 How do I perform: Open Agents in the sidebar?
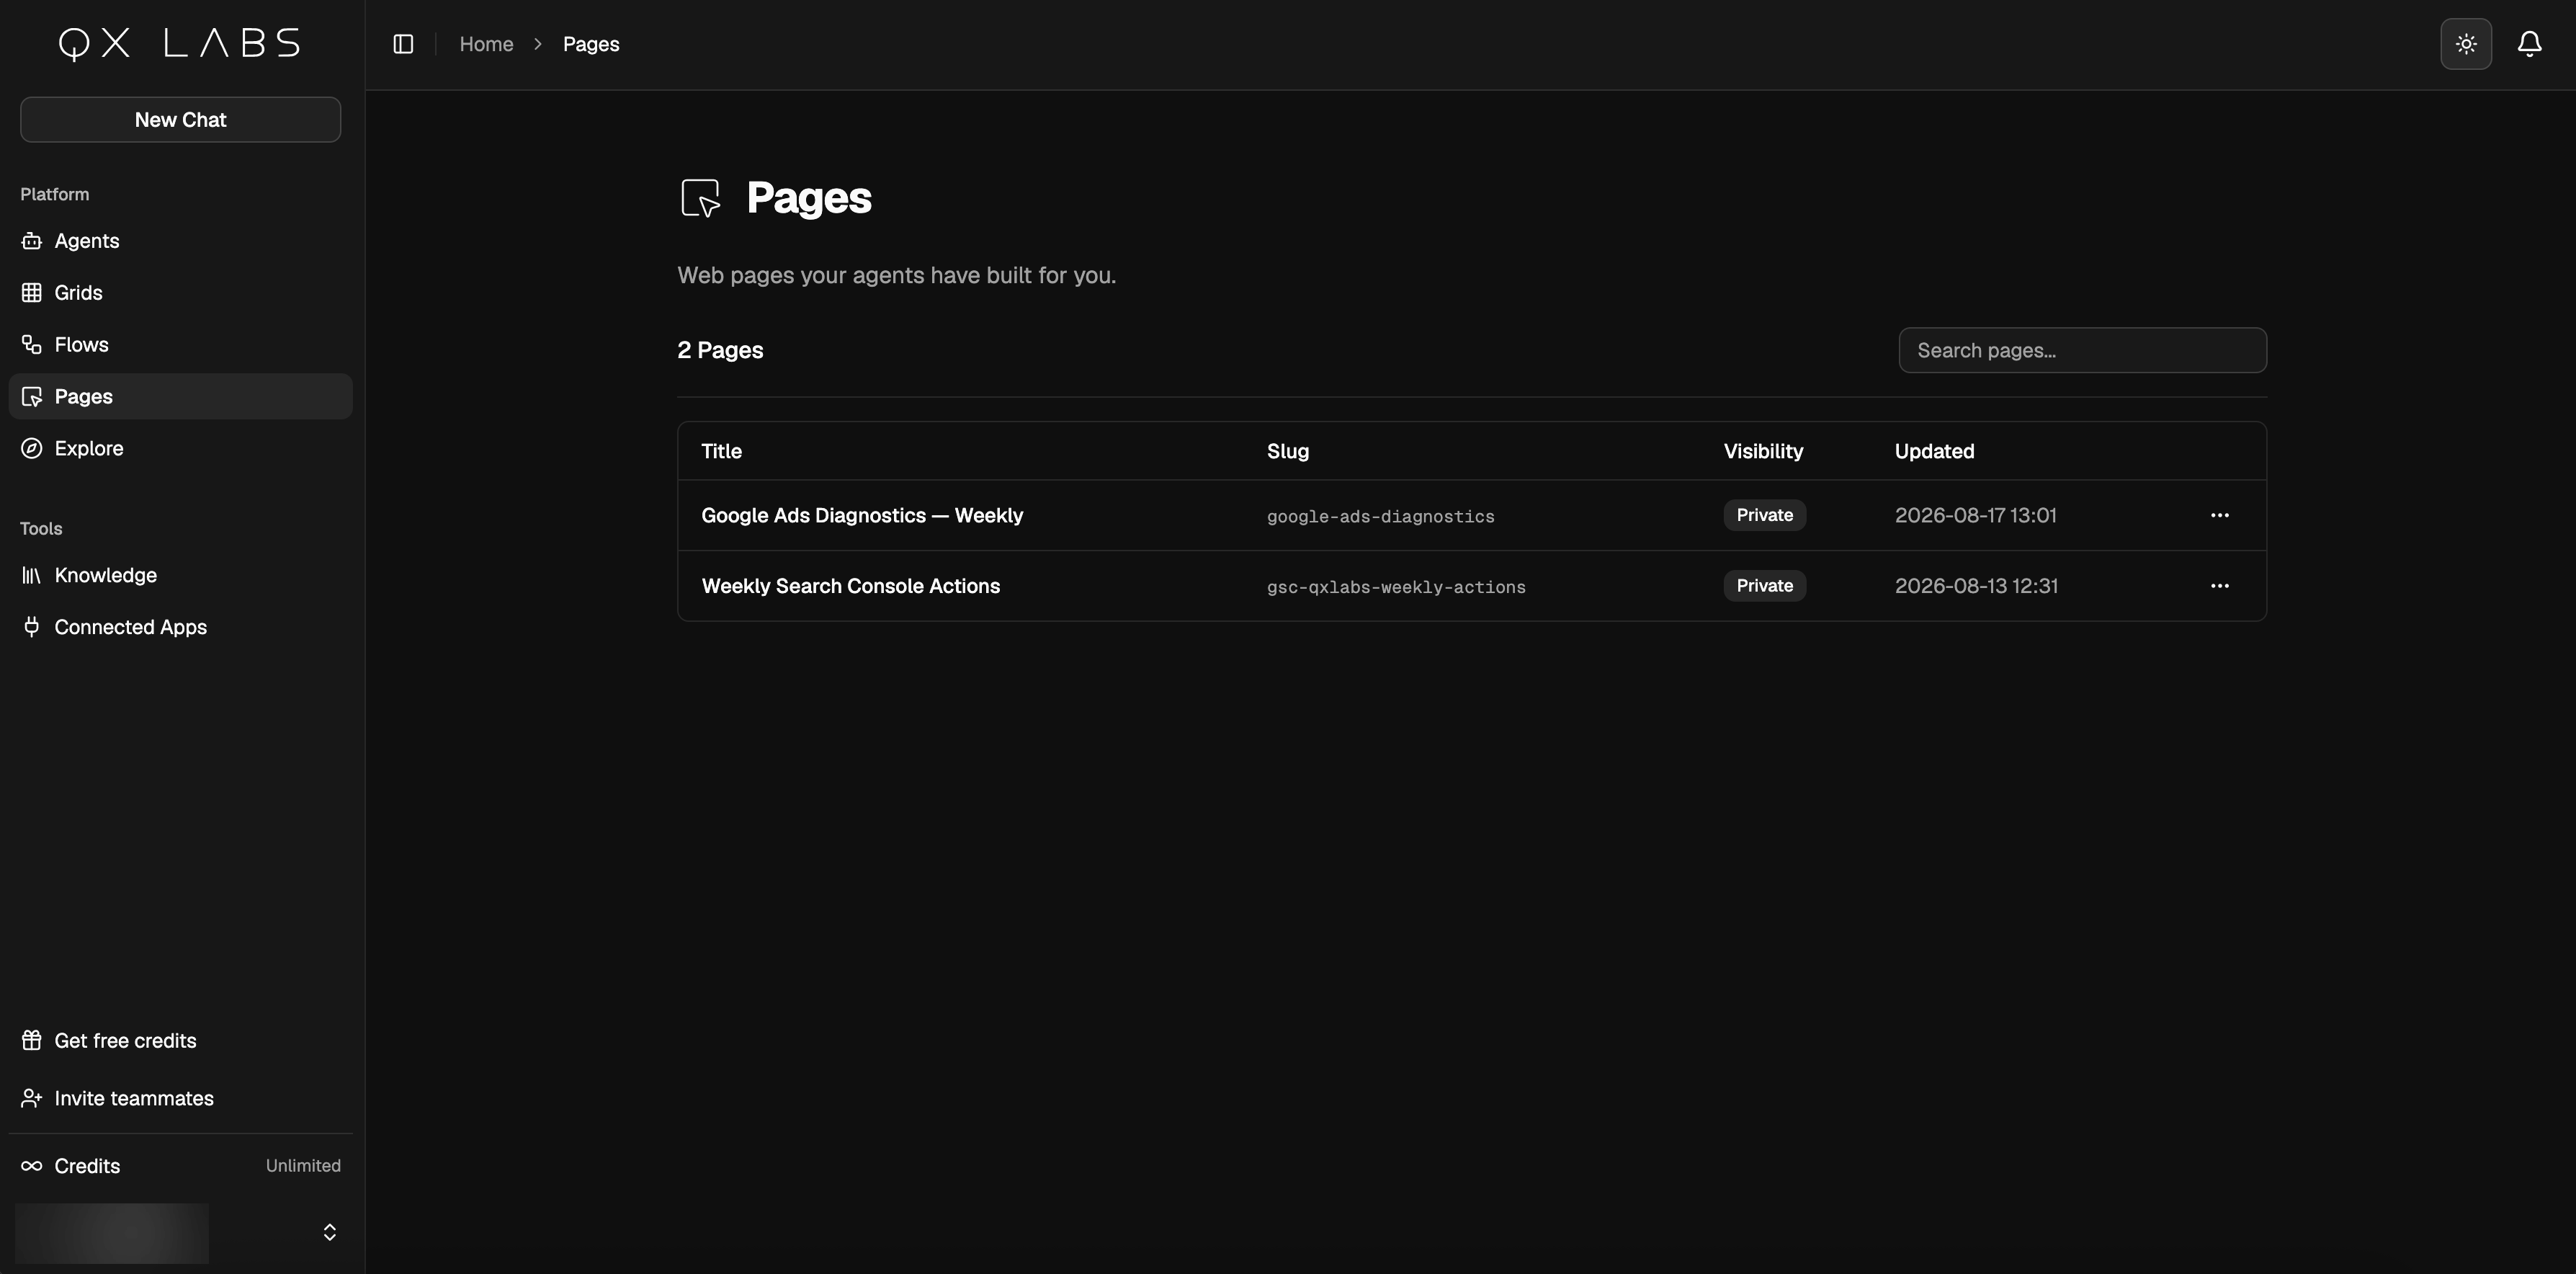(180, 241)
